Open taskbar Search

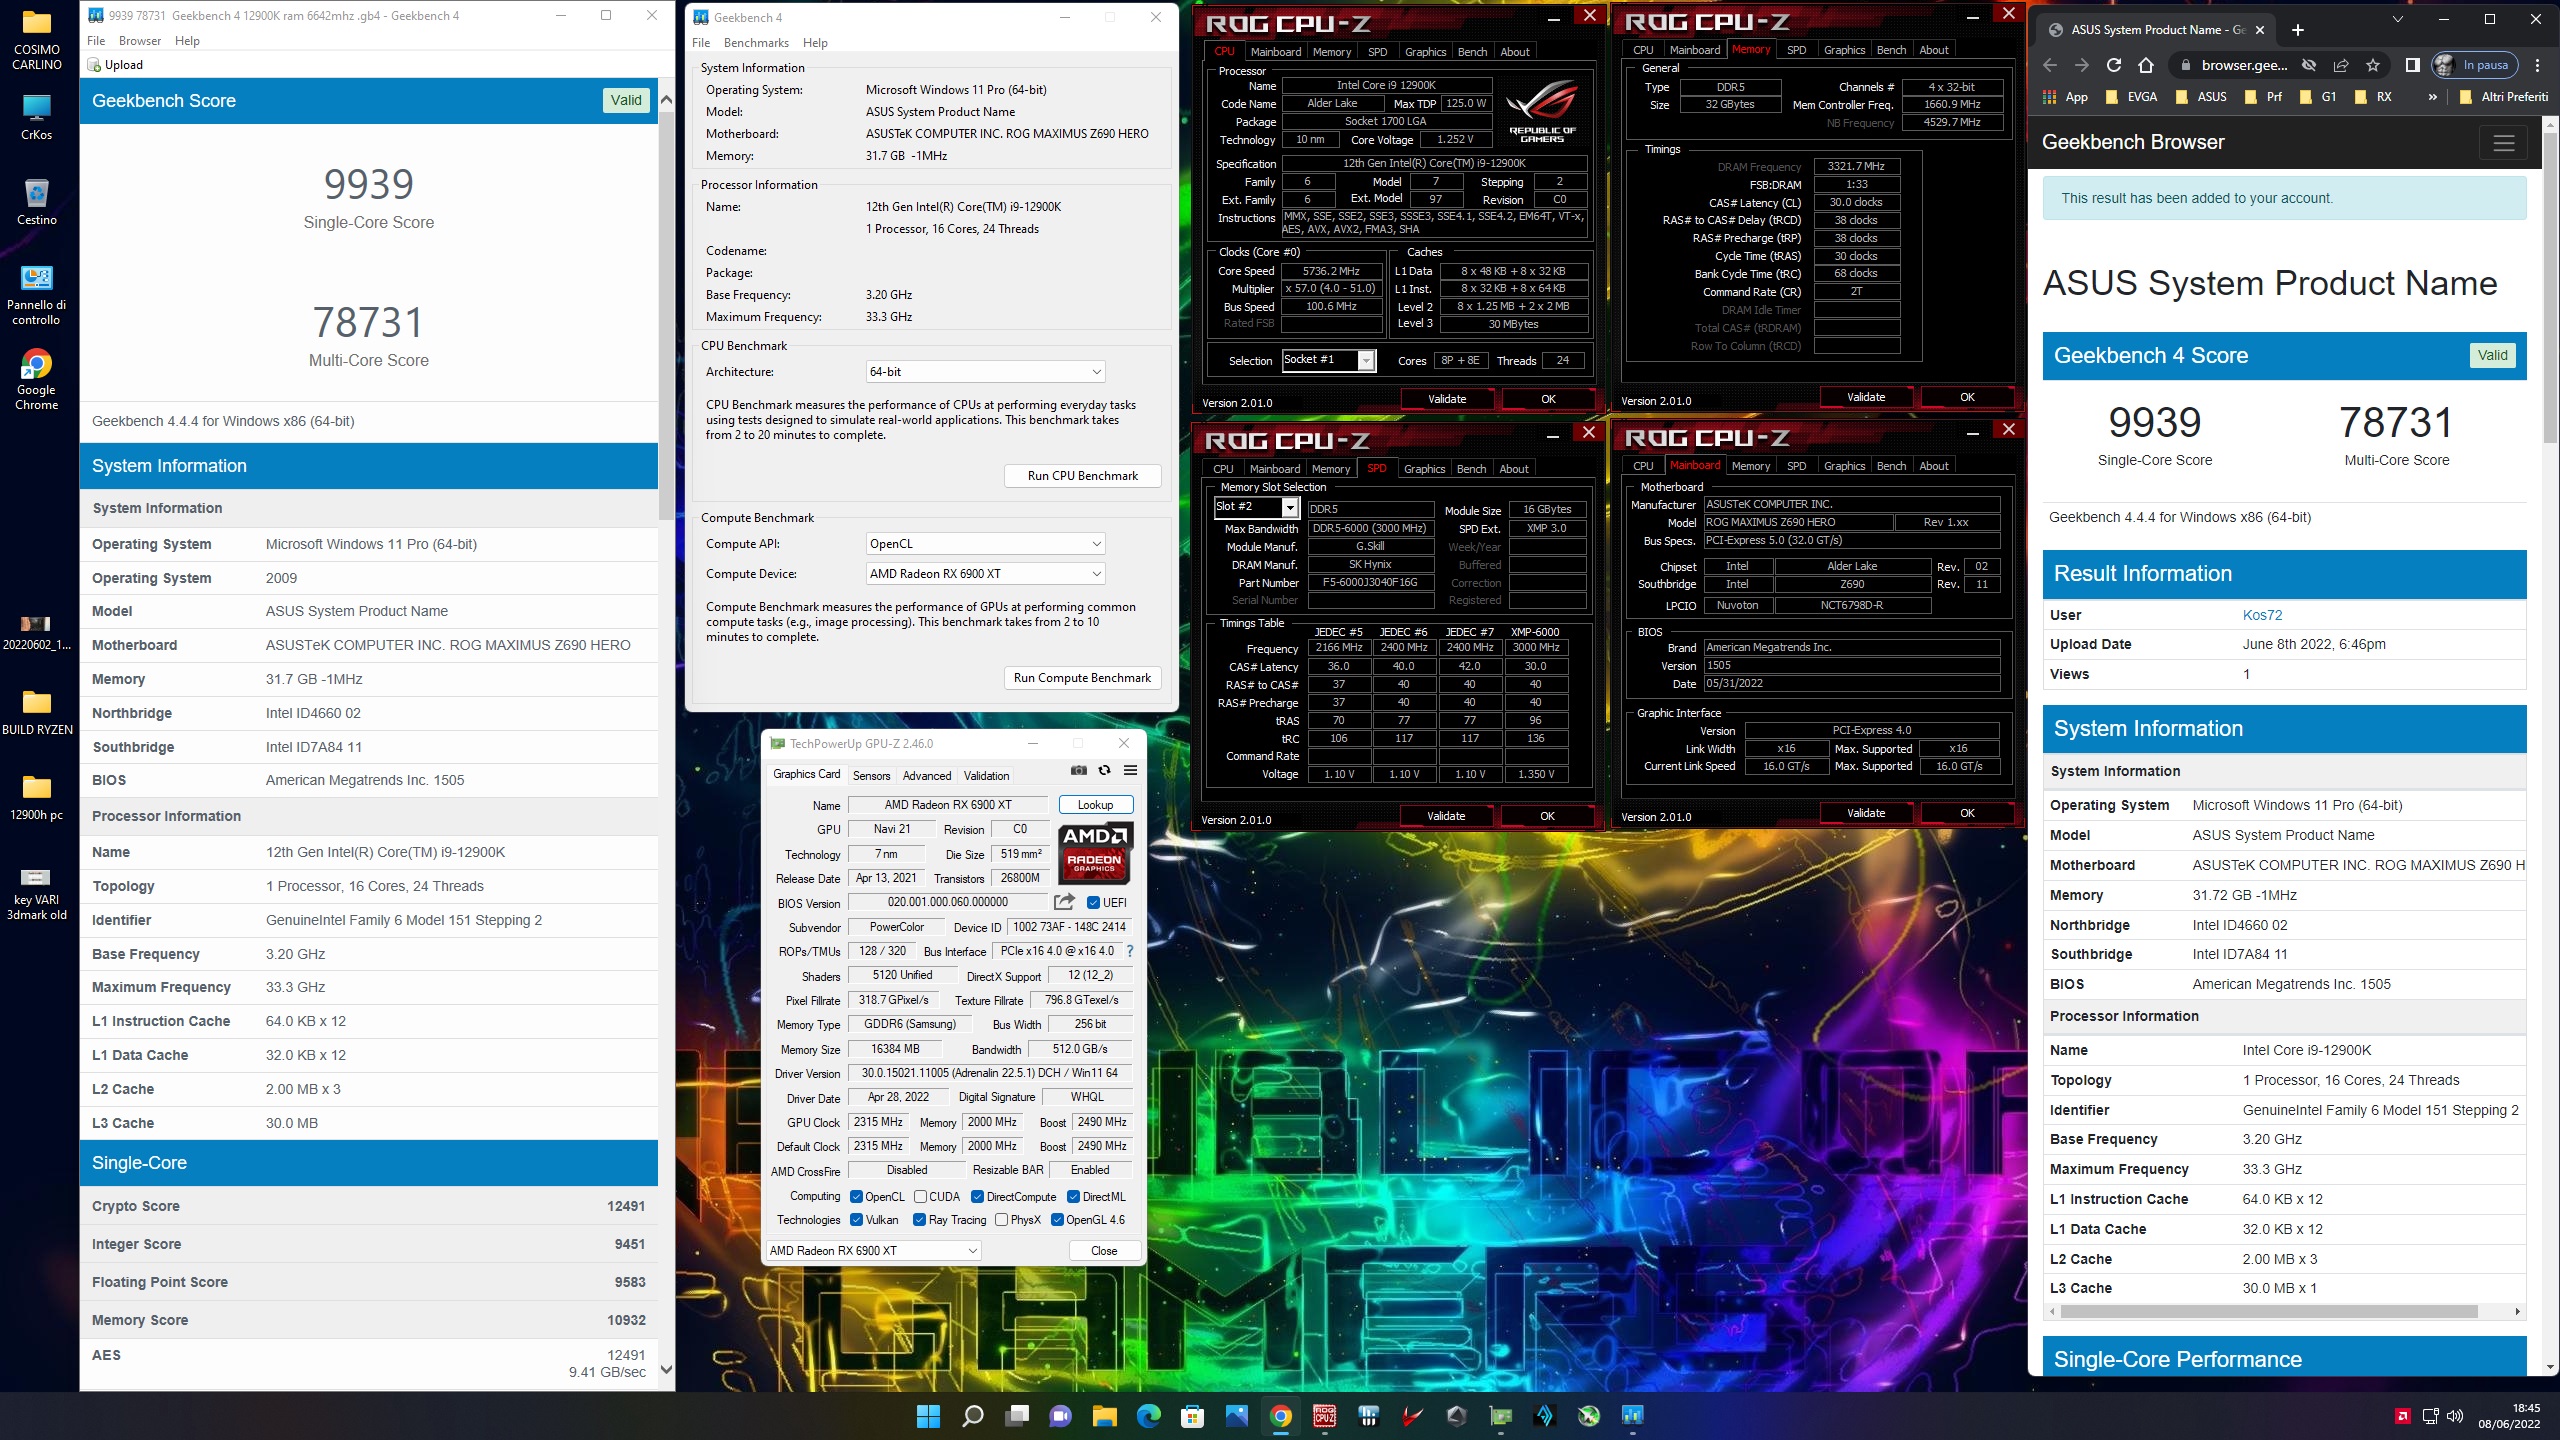click(972, 1415)
